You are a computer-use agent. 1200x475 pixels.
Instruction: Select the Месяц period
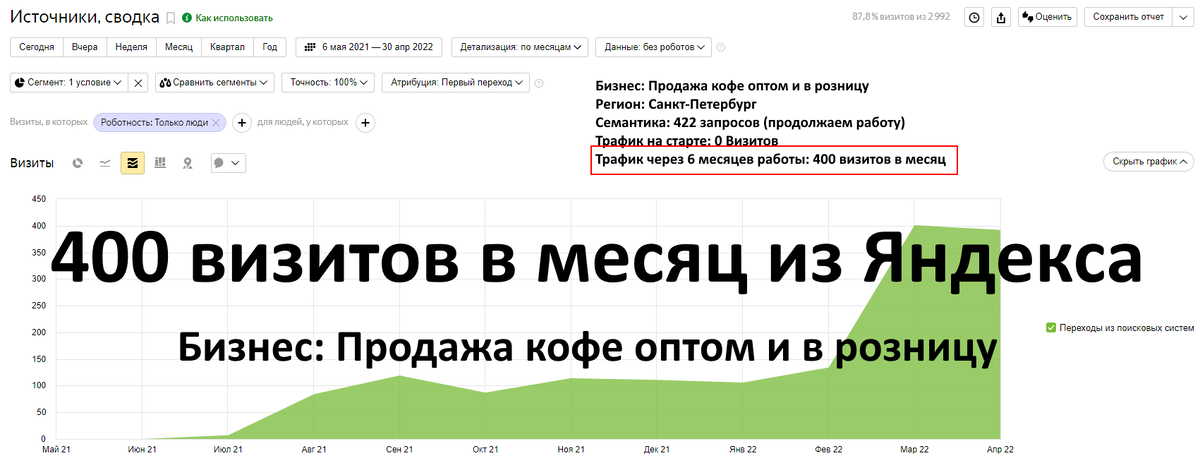(179, 47)
